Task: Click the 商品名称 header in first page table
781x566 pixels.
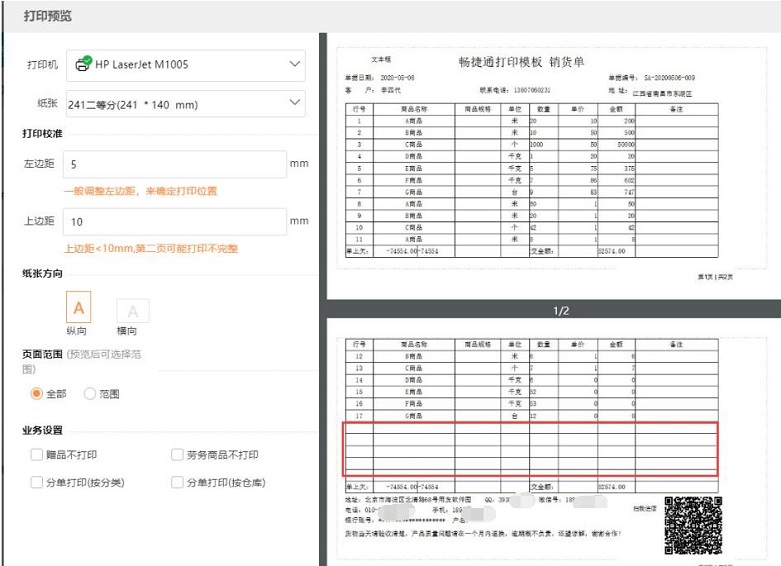Action: pos(414,109)
